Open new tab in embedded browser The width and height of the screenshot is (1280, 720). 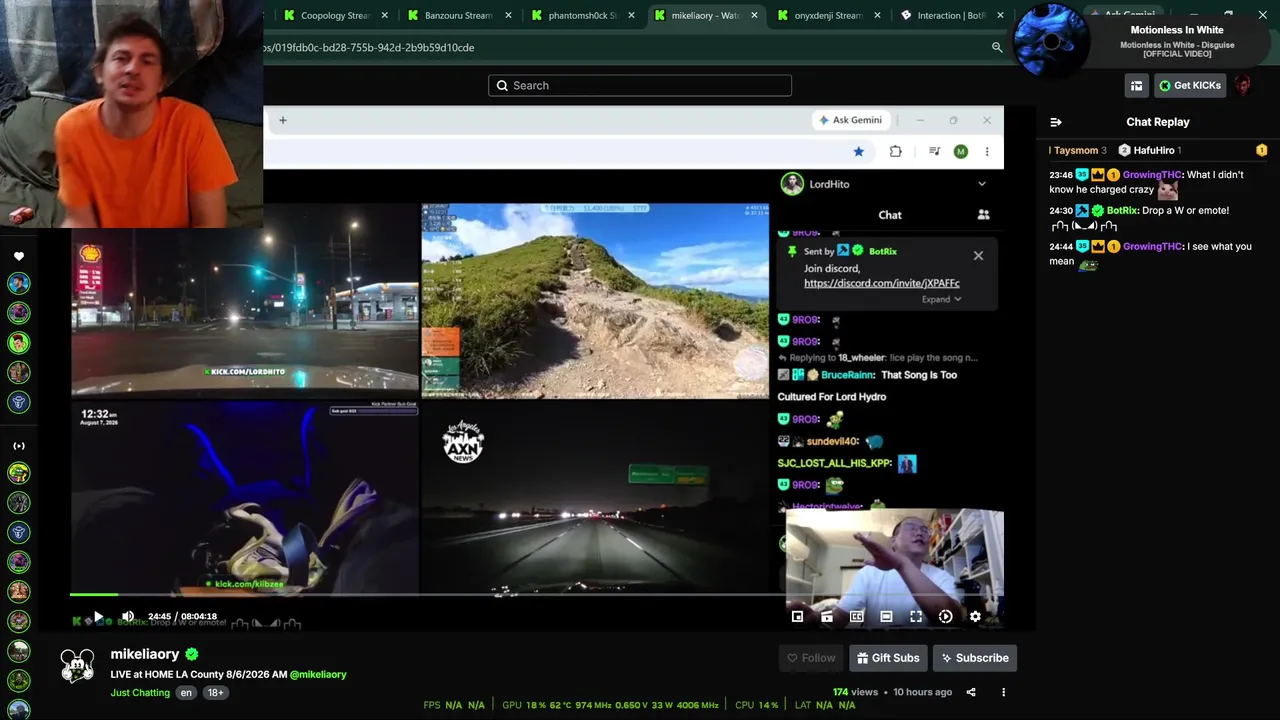click(283, 120)
